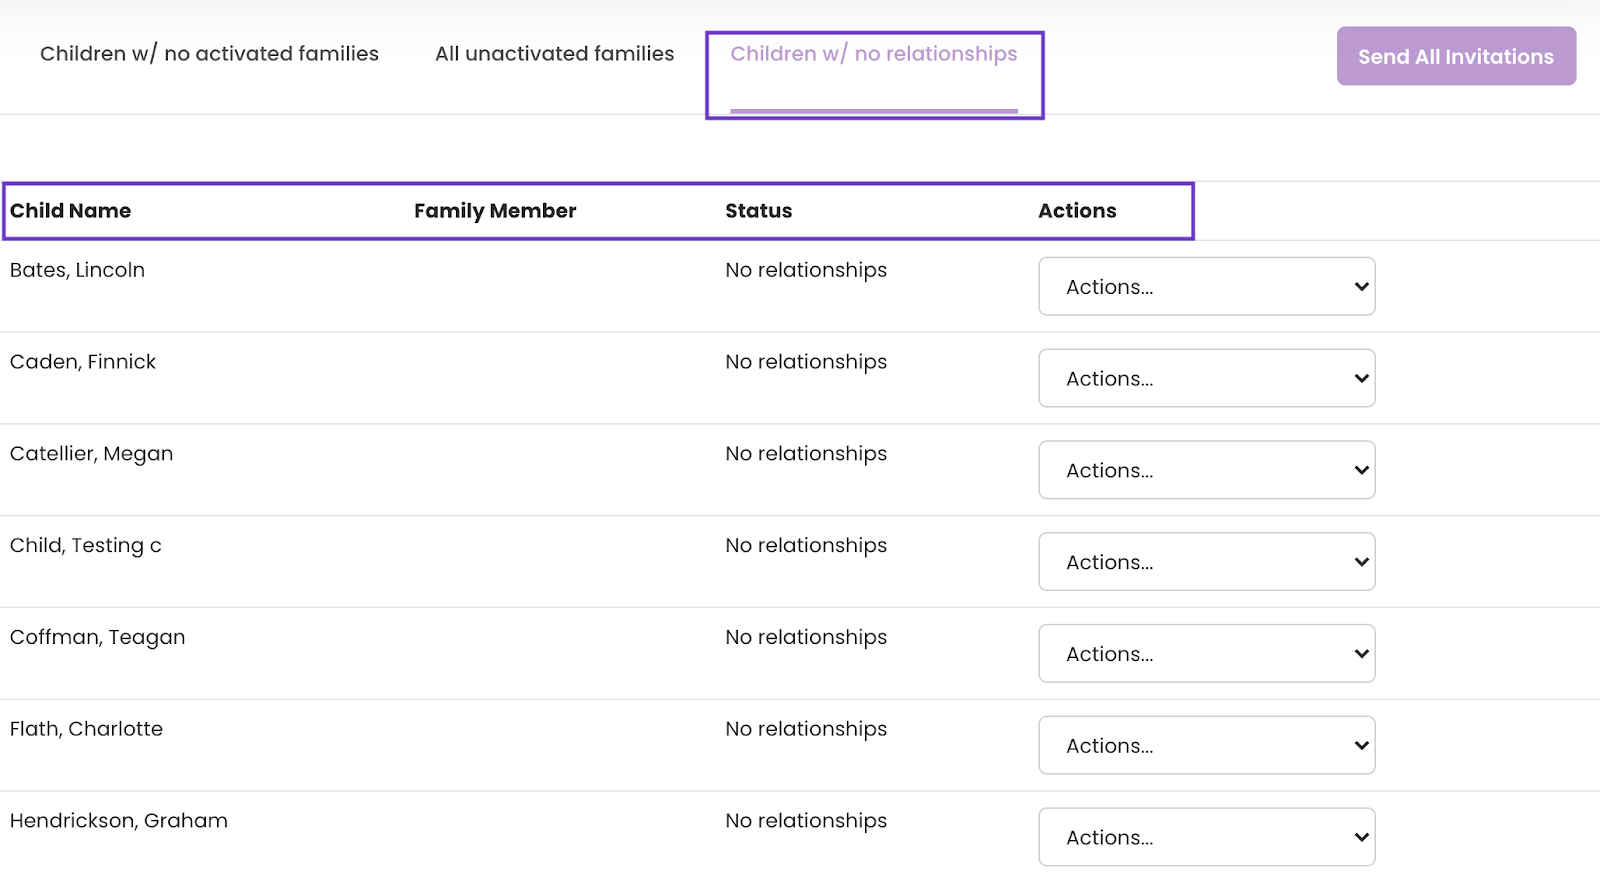Expand Actions menu for Hendrickson, Graham
Viewport: 1600px width, 882px height.
[x=1207, y=838]
